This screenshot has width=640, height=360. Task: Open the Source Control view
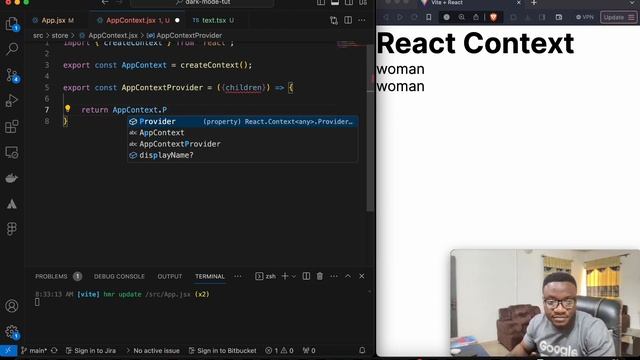click(x=12, y=75)
